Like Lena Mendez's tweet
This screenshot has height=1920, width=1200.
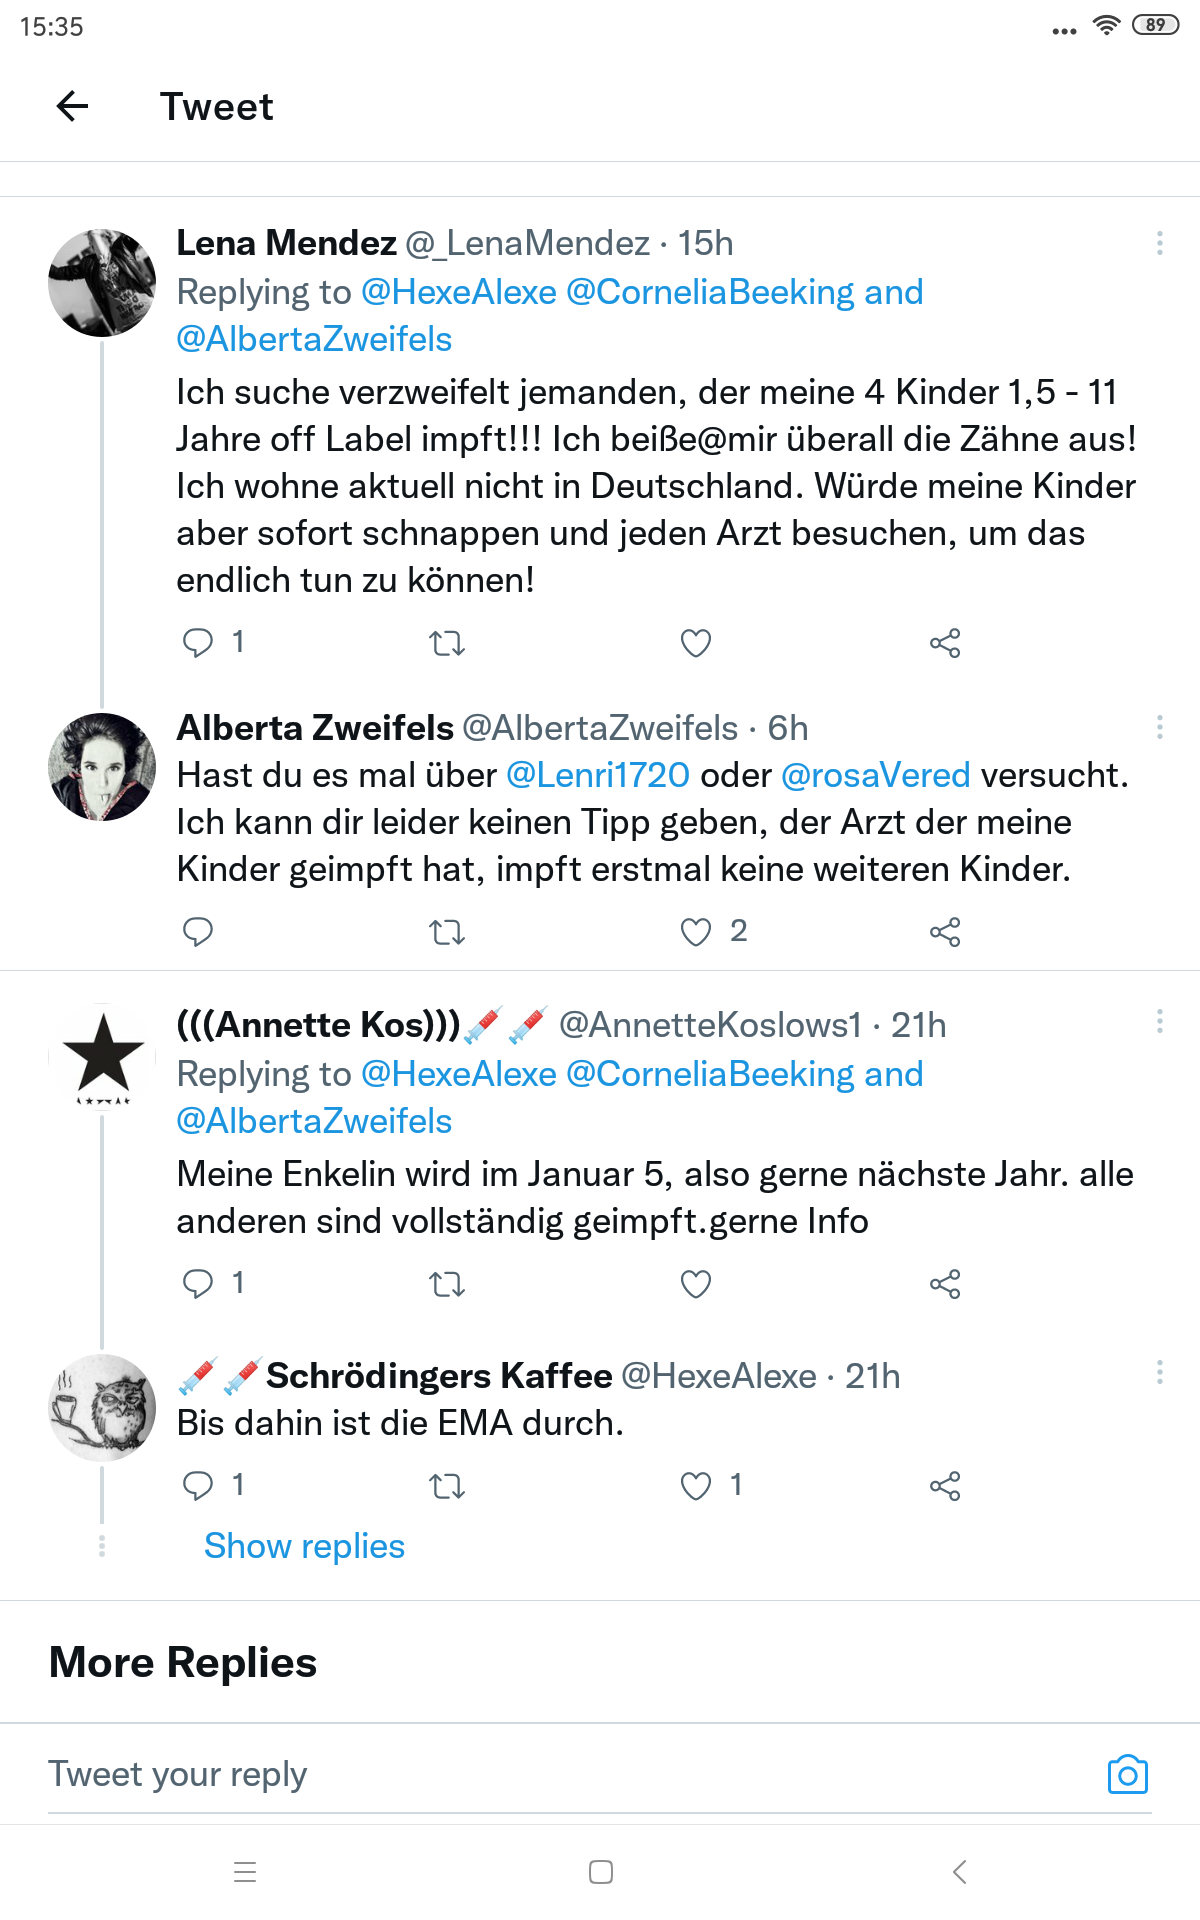(695, 643)
